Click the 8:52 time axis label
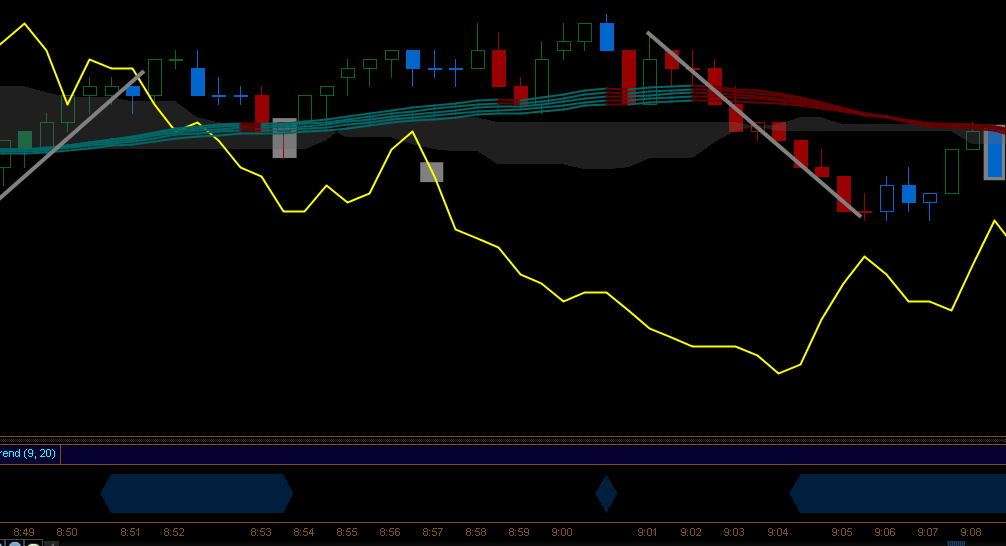 point(174,532)
